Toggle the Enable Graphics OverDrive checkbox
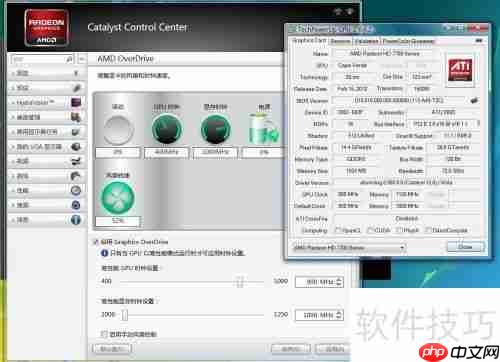 point(96,242)
